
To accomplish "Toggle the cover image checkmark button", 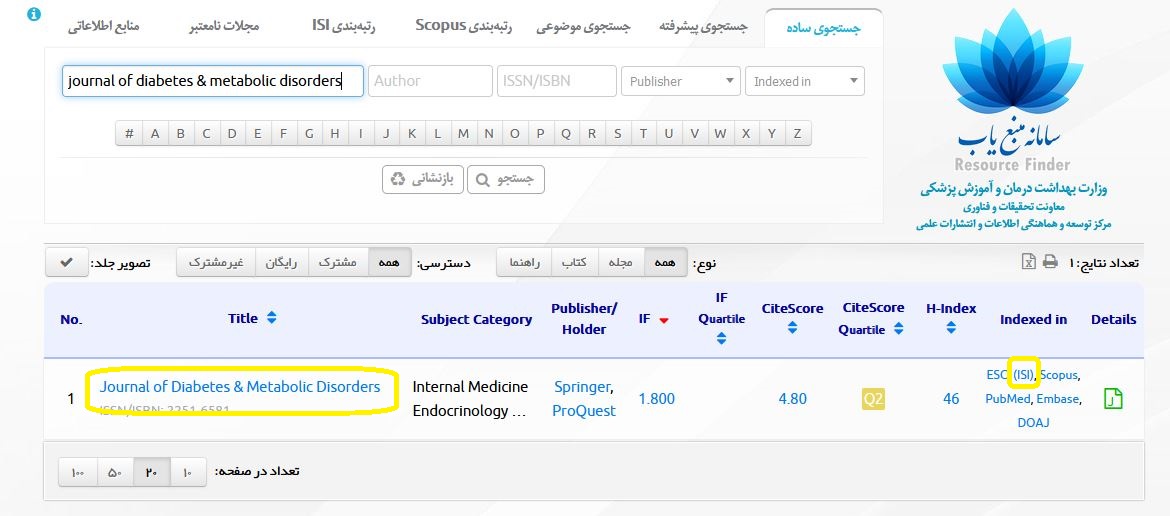I will [66, 262].
